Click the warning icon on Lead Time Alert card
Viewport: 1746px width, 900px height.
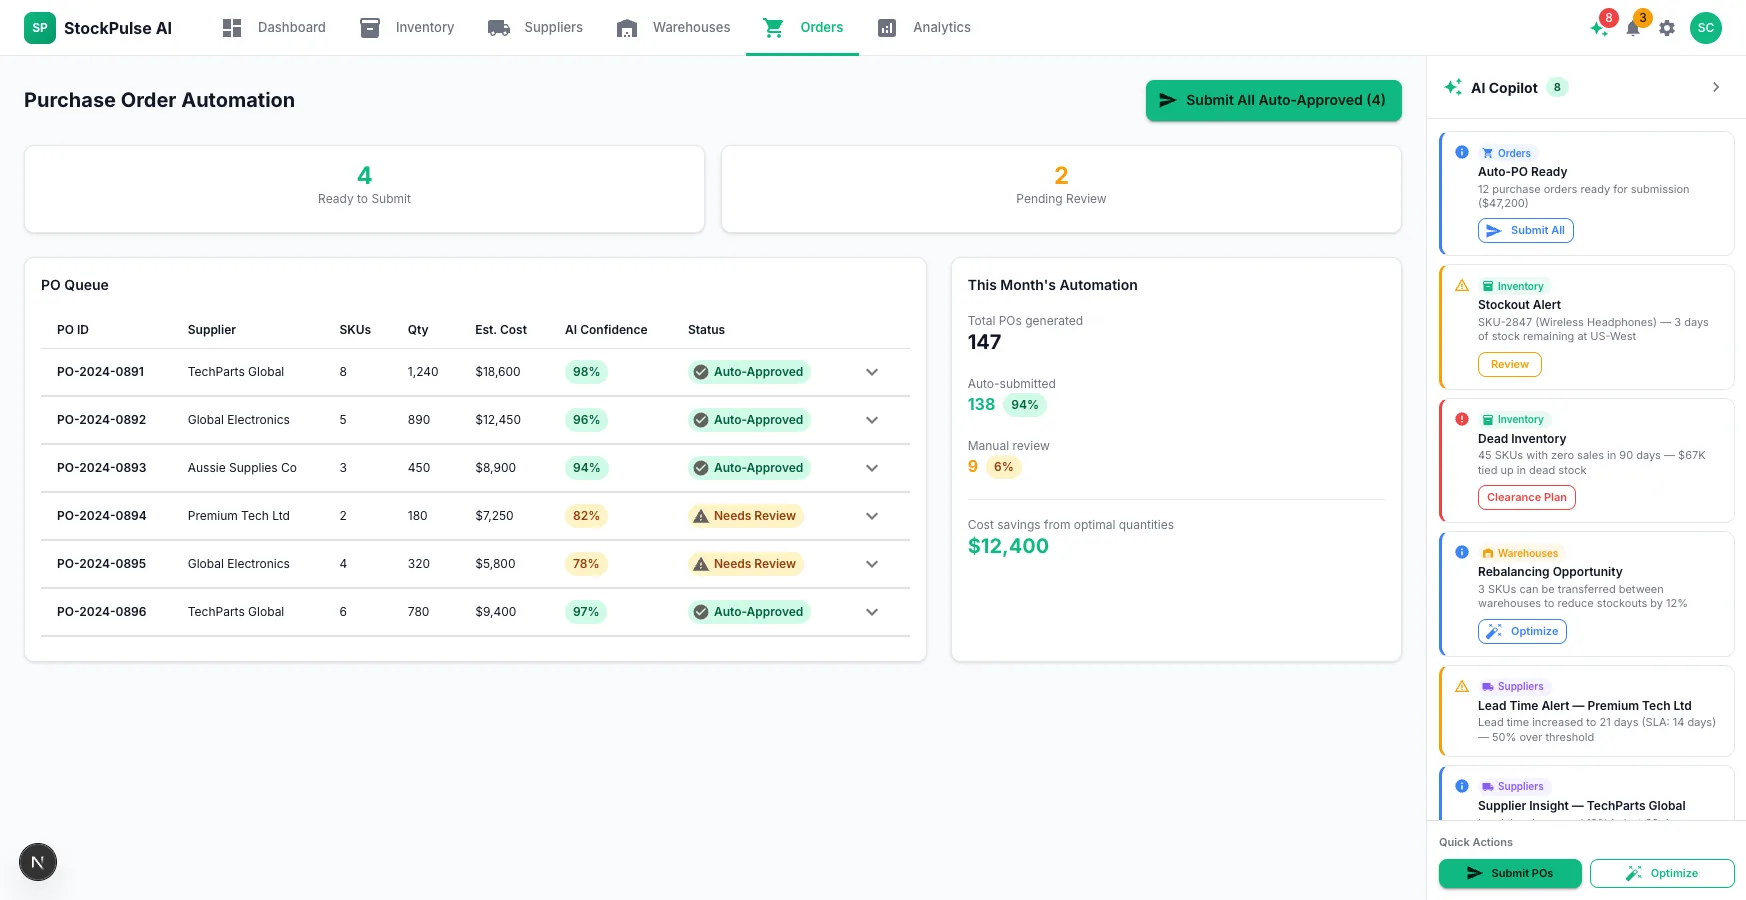(1462, 686)
